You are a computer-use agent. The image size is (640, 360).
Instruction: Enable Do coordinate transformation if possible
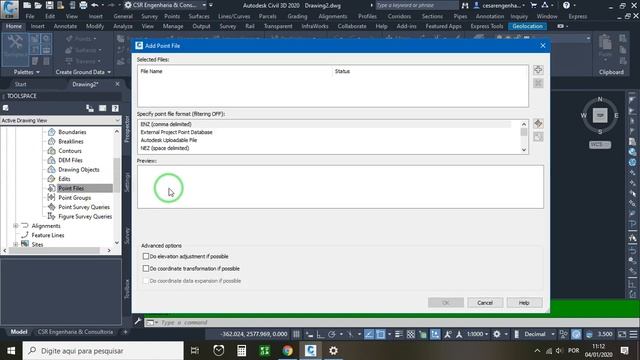tap(146, 269)
